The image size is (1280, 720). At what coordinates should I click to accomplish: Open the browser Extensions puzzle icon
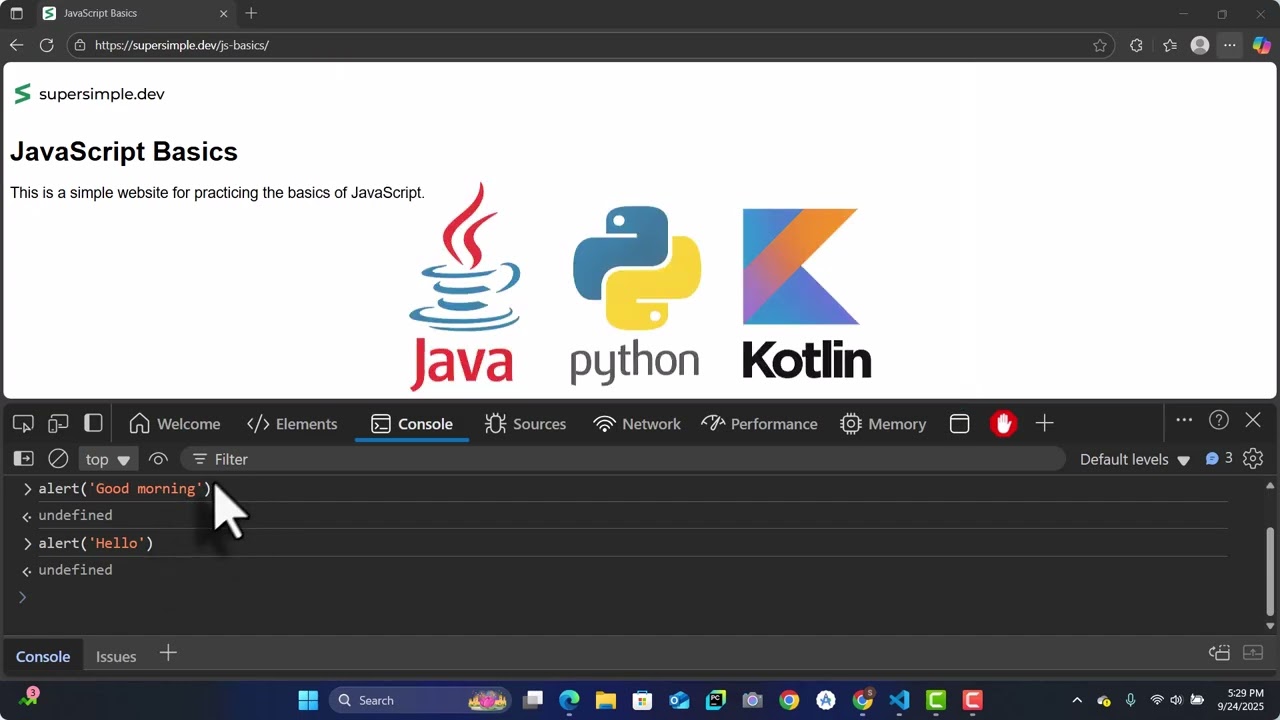click(1136, 45)
